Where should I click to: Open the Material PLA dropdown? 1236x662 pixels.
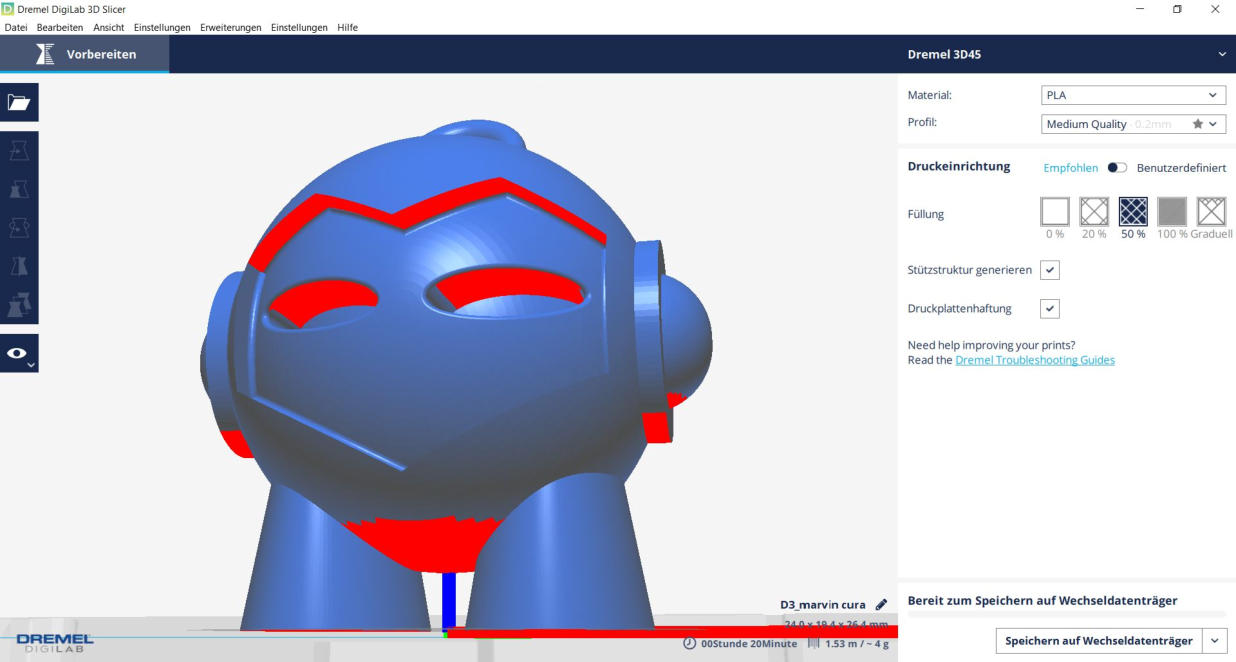1133,95
